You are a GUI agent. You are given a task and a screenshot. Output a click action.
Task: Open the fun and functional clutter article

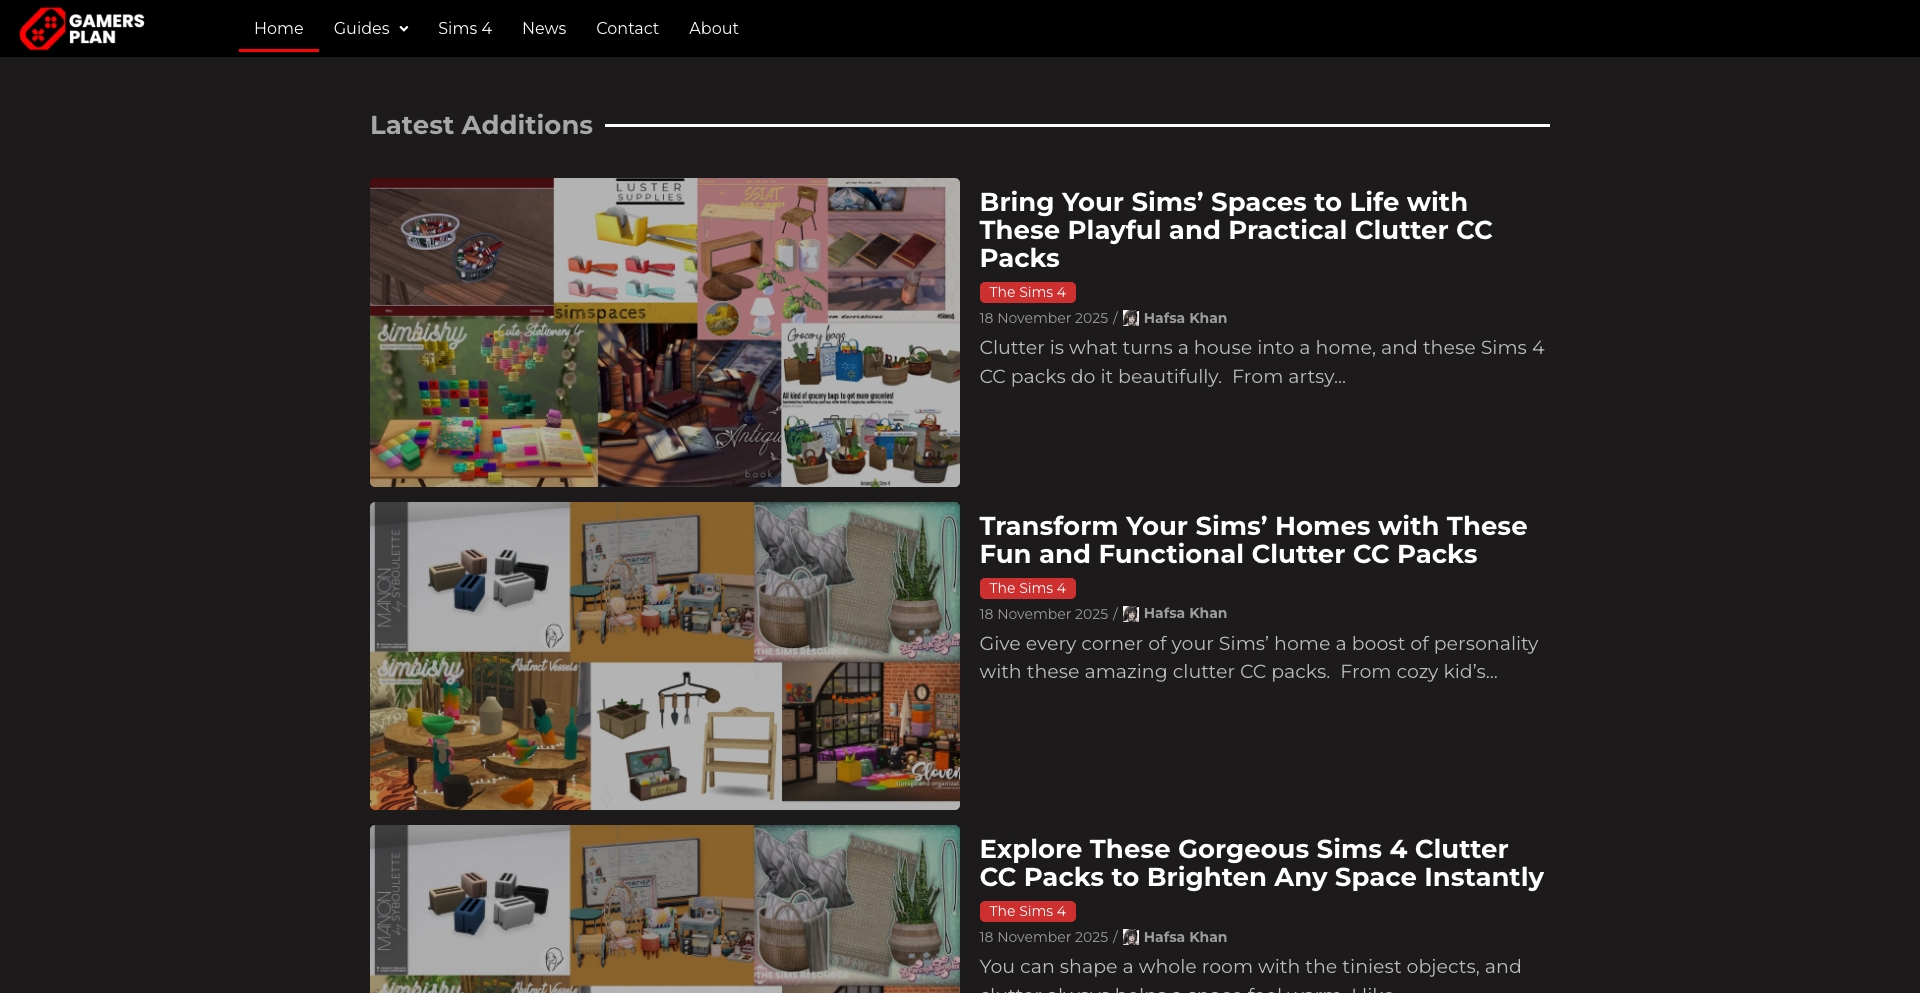(1252, 540)
